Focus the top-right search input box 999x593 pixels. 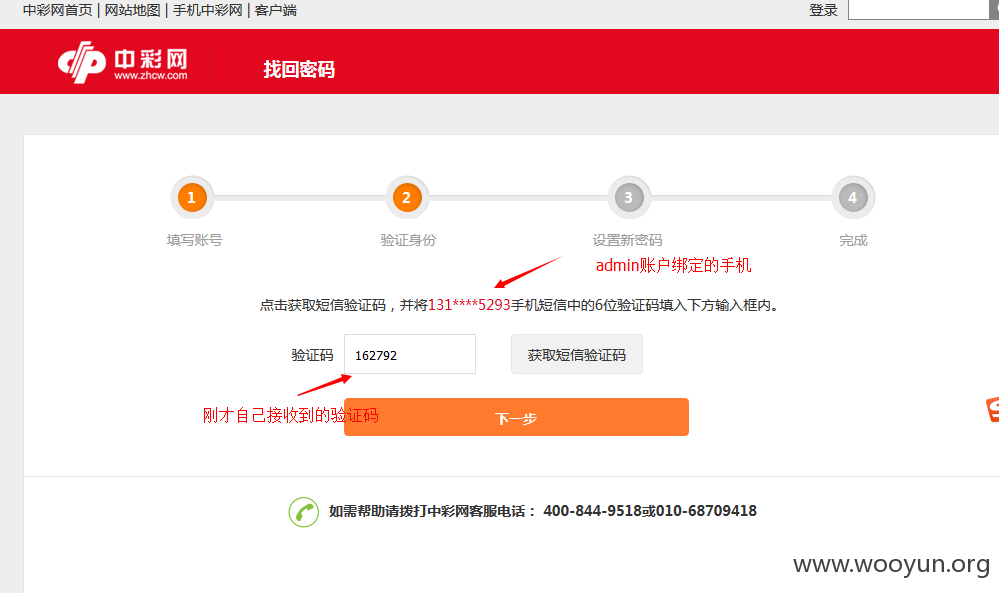click(x=919, y=10)
